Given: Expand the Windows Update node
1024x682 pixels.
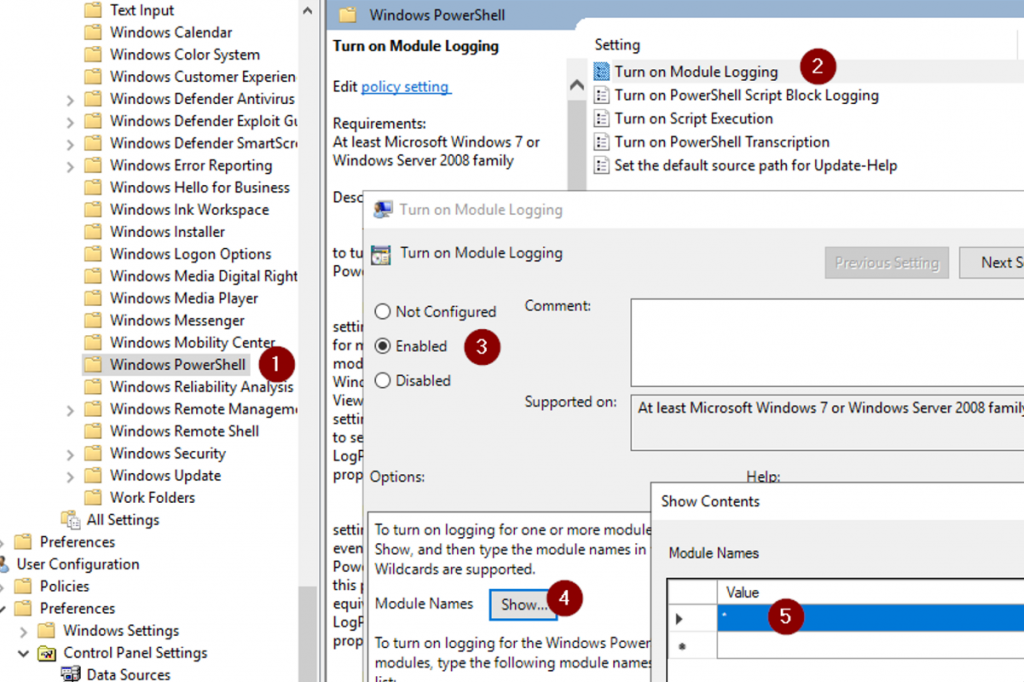Looking at the screenshot, I should tap(71, 477).
